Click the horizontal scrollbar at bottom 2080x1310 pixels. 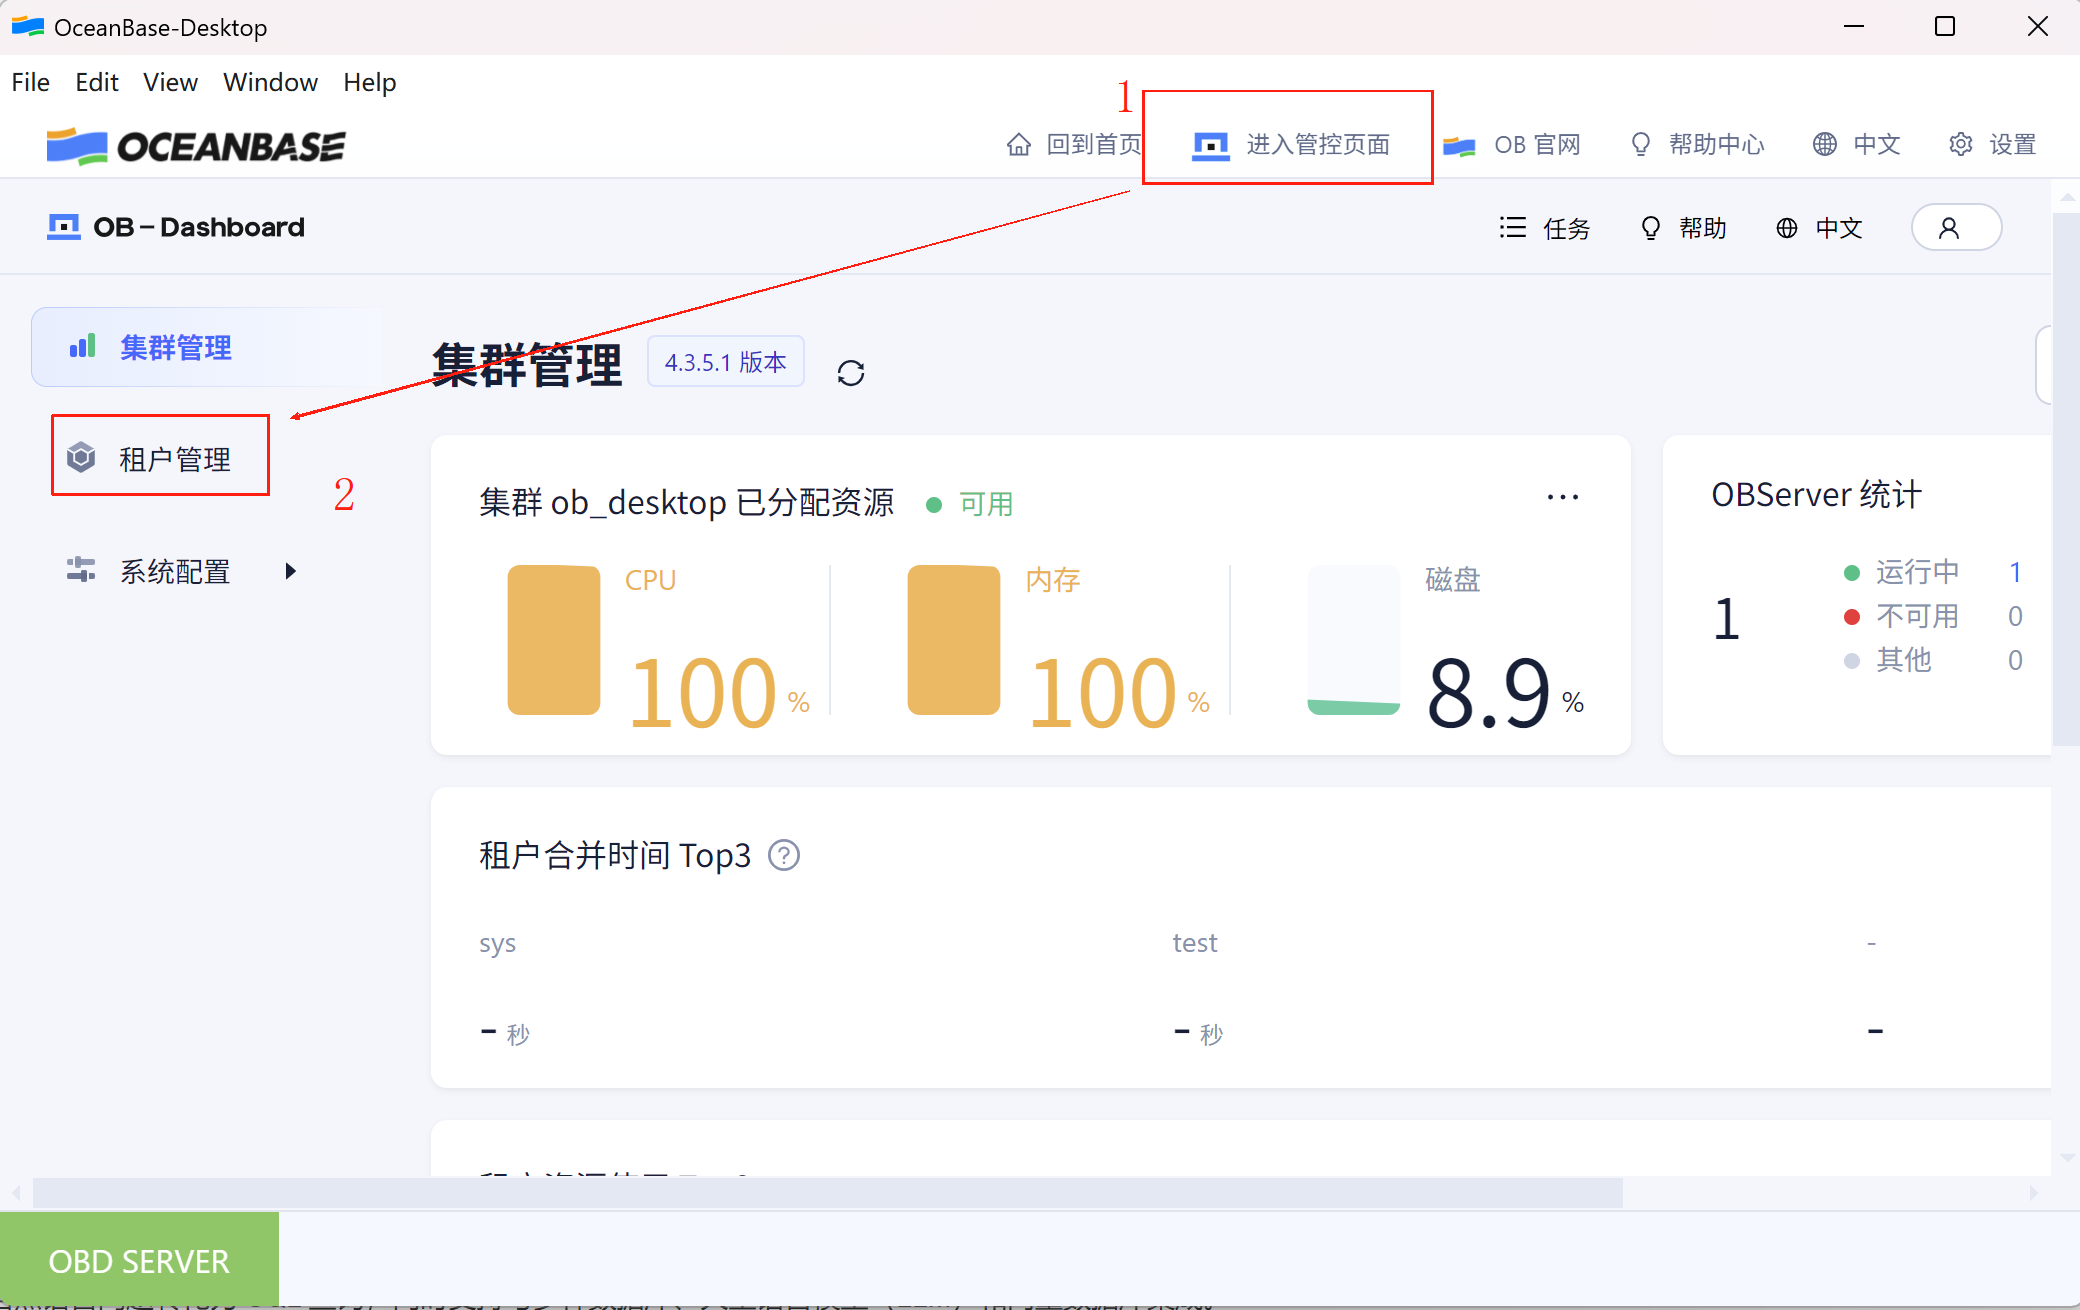point(828,1192)
